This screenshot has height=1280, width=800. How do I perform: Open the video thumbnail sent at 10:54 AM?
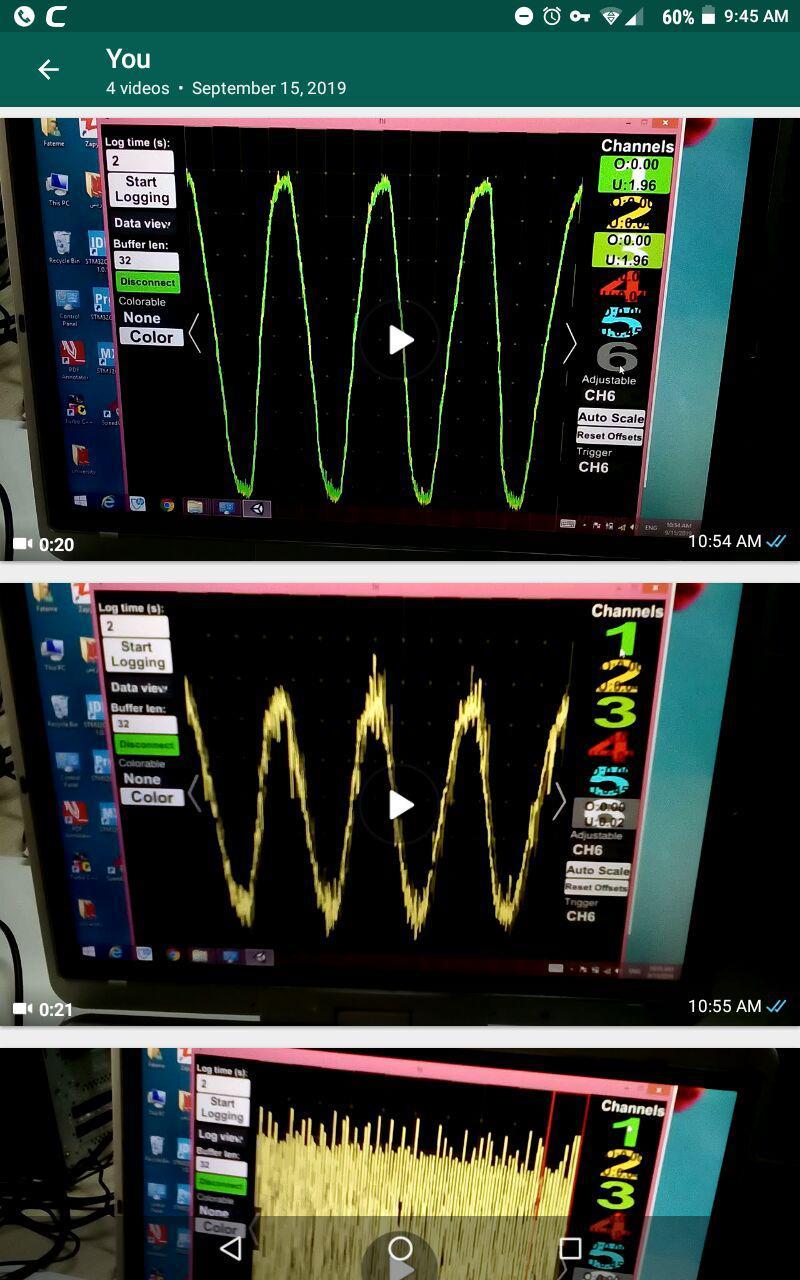[x=400, y=340]
